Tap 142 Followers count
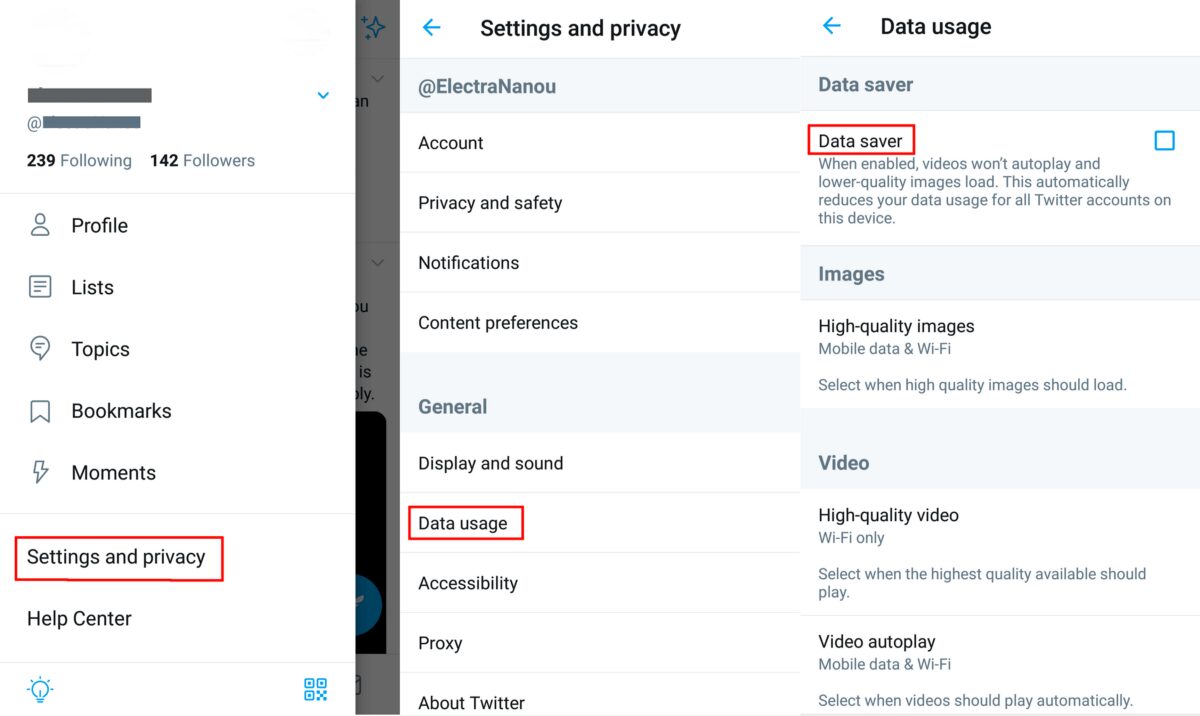Viewport: 1200px width, 716px height. (x=202, y=161)
